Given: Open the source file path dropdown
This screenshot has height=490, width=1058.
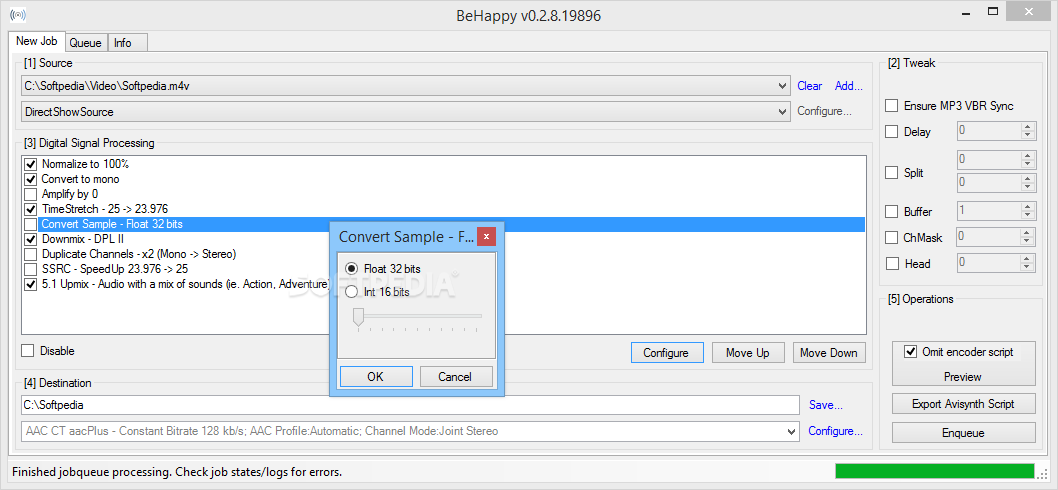Looking at the screenshot, I should coord(782,86).
